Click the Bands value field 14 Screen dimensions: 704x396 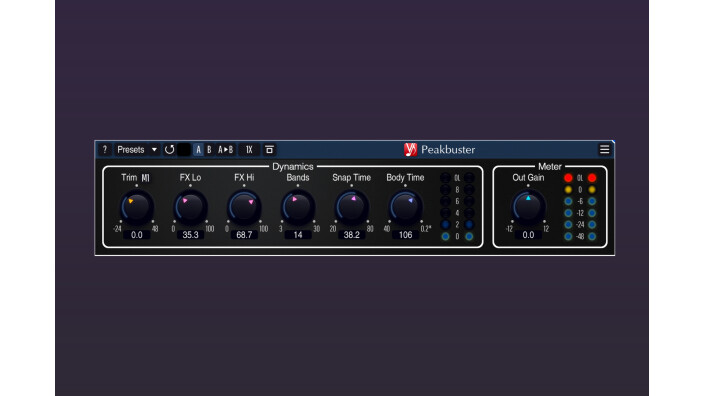pyautogui.click(x=298, y=235)
